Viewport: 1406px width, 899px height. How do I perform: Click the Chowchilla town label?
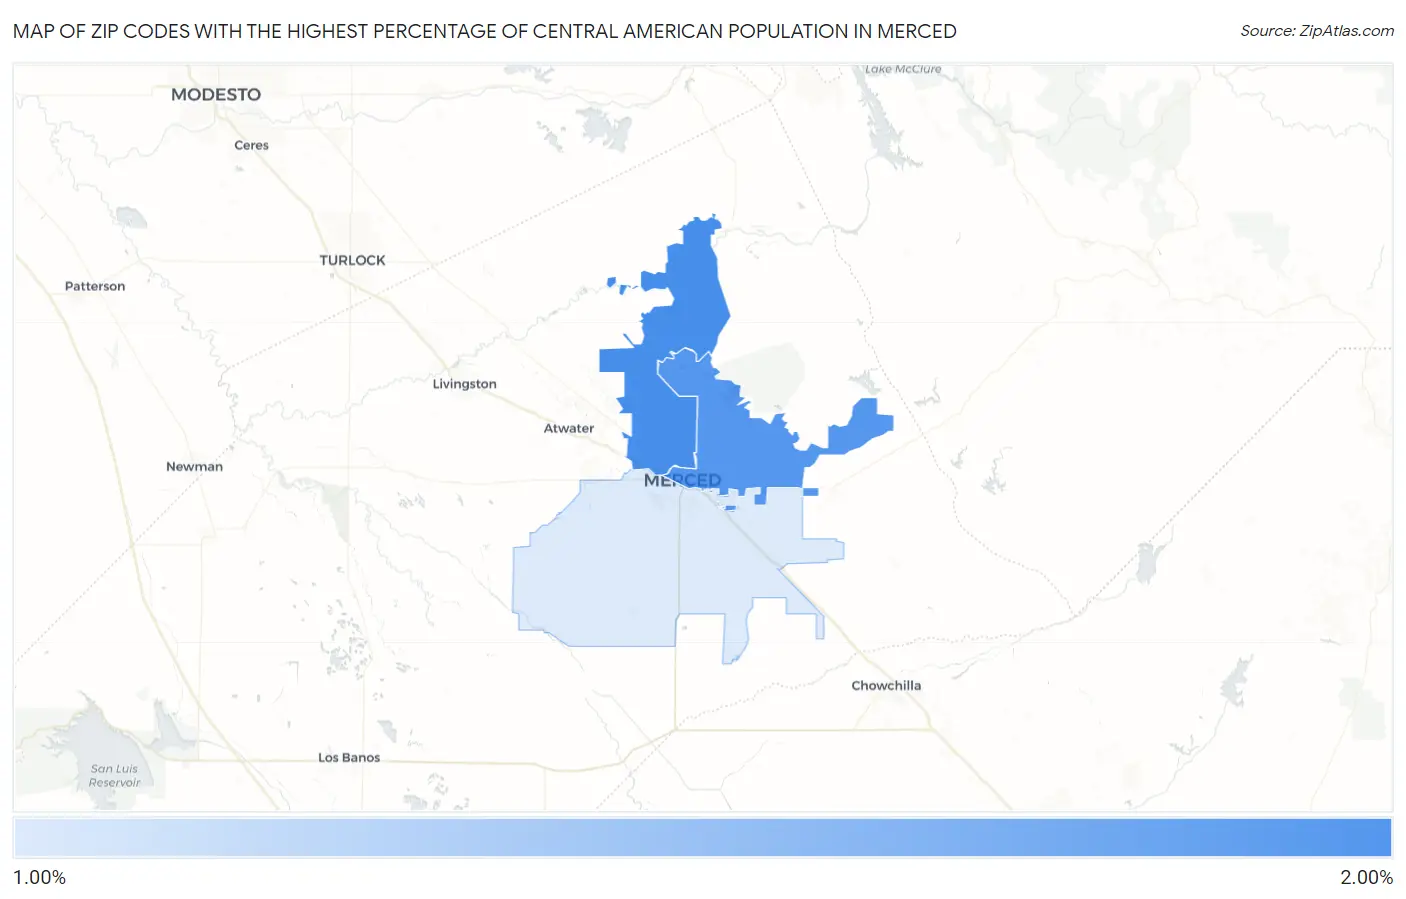tap(886, 685)
